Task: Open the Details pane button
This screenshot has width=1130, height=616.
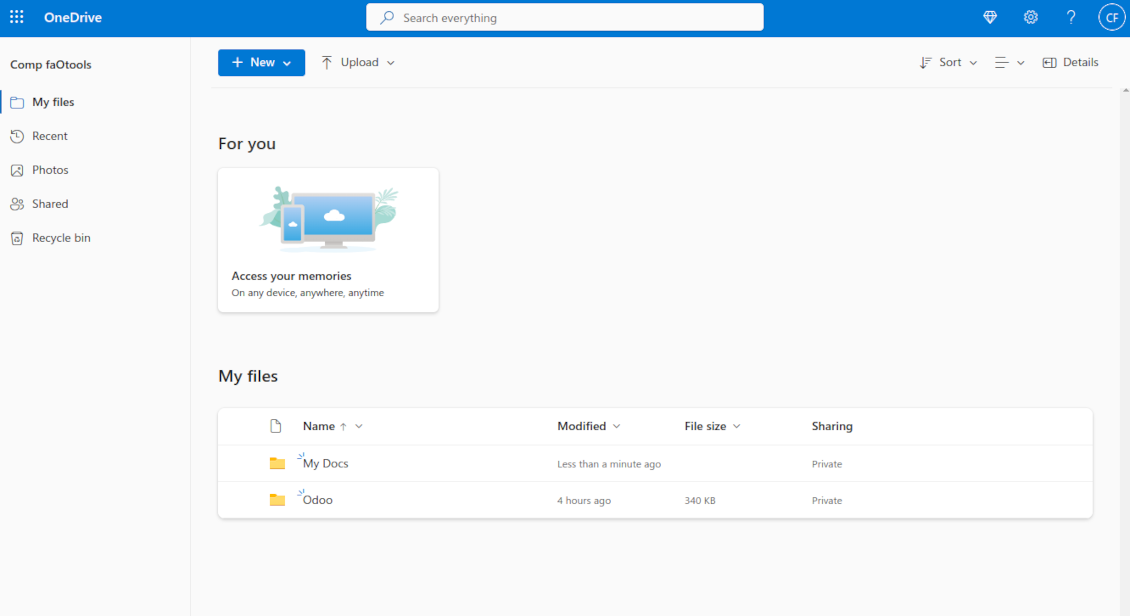Action: (x=1070, y=63)
